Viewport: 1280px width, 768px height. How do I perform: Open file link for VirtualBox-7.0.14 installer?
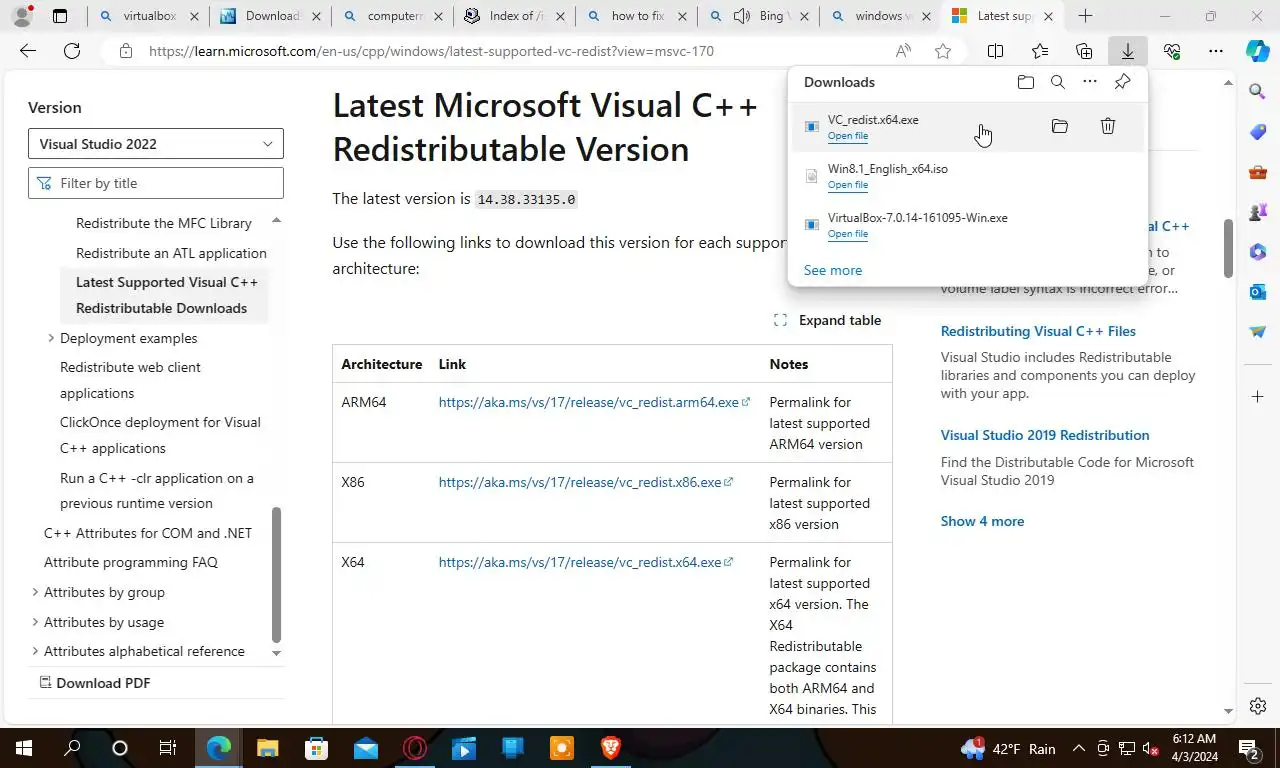pos(848,234)
